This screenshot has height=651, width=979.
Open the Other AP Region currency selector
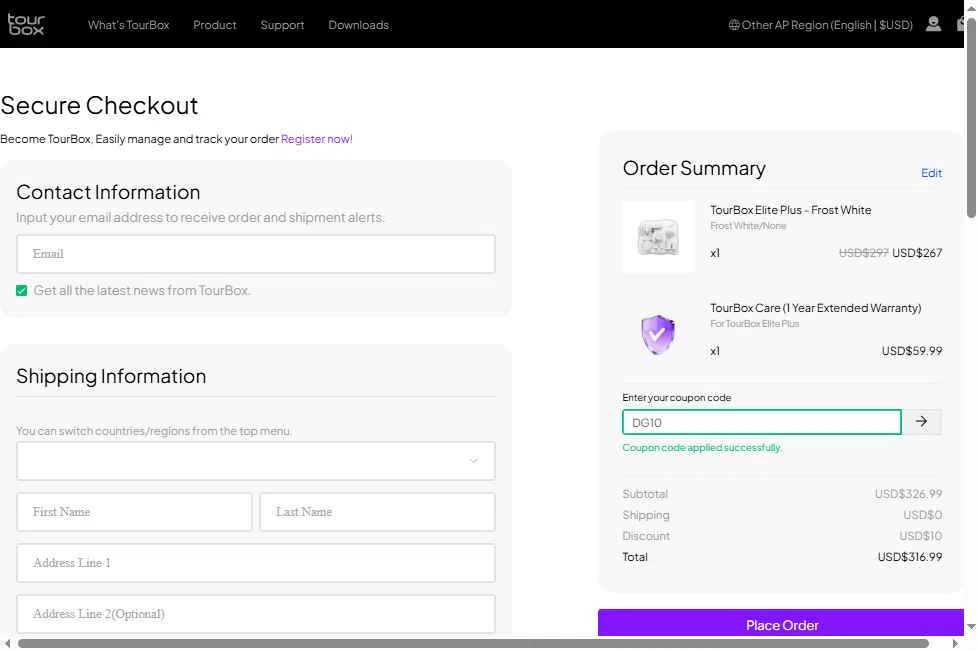(820, 25)
